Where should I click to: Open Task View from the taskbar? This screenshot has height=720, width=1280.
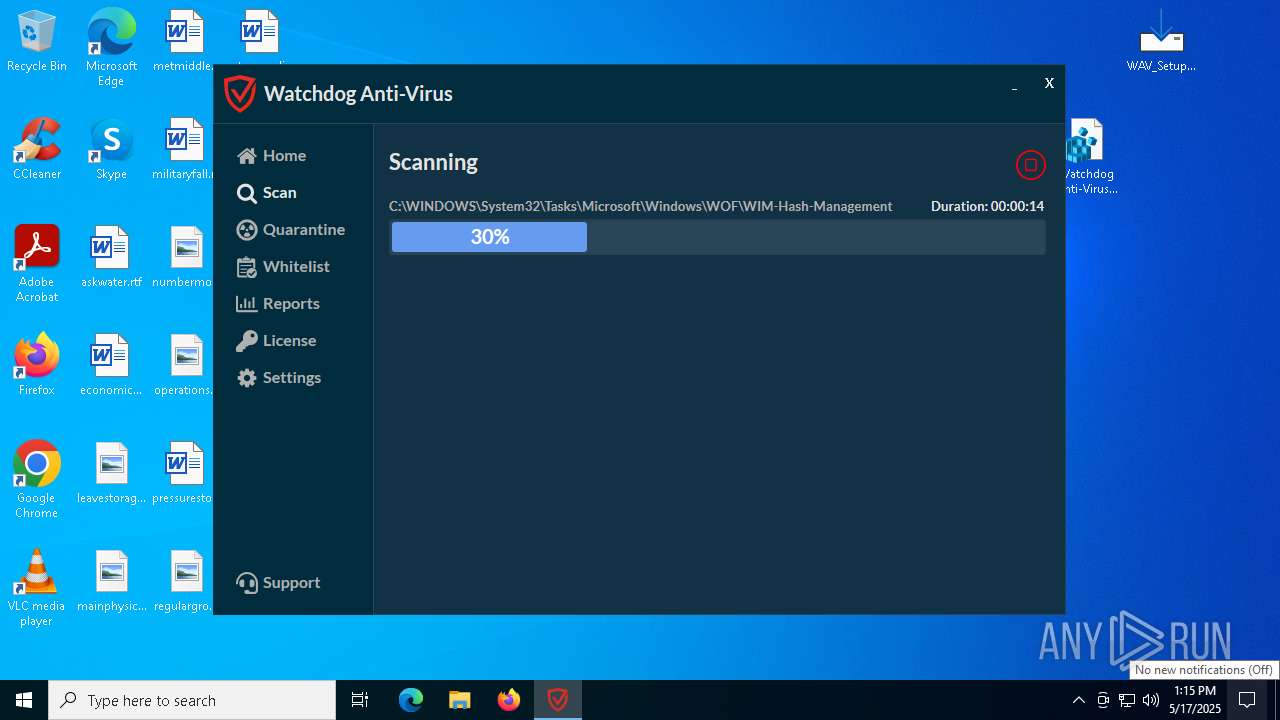pyautogui.click(x=360, y=700)
